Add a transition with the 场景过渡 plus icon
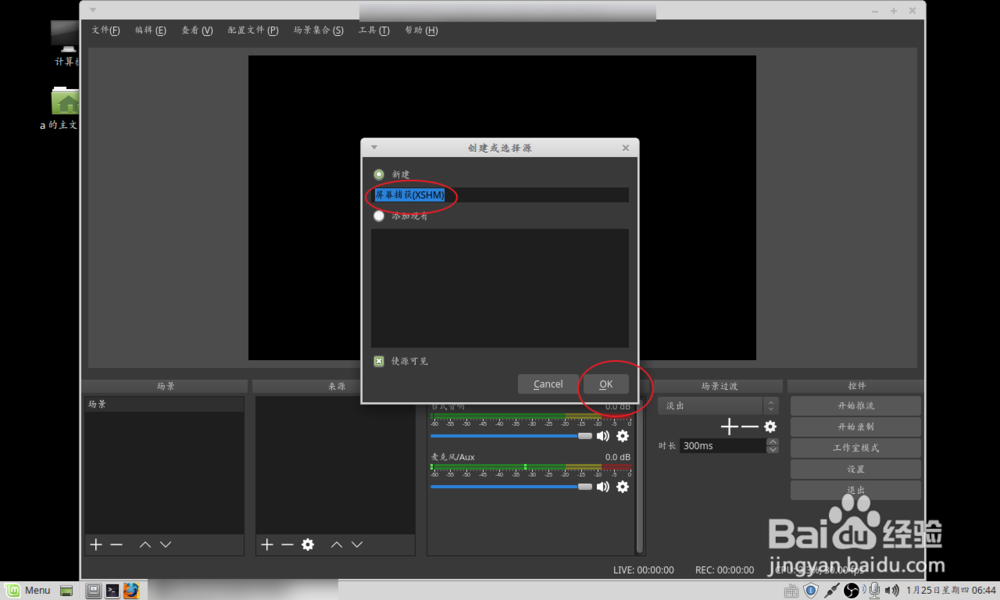 (x=728, y=426)
